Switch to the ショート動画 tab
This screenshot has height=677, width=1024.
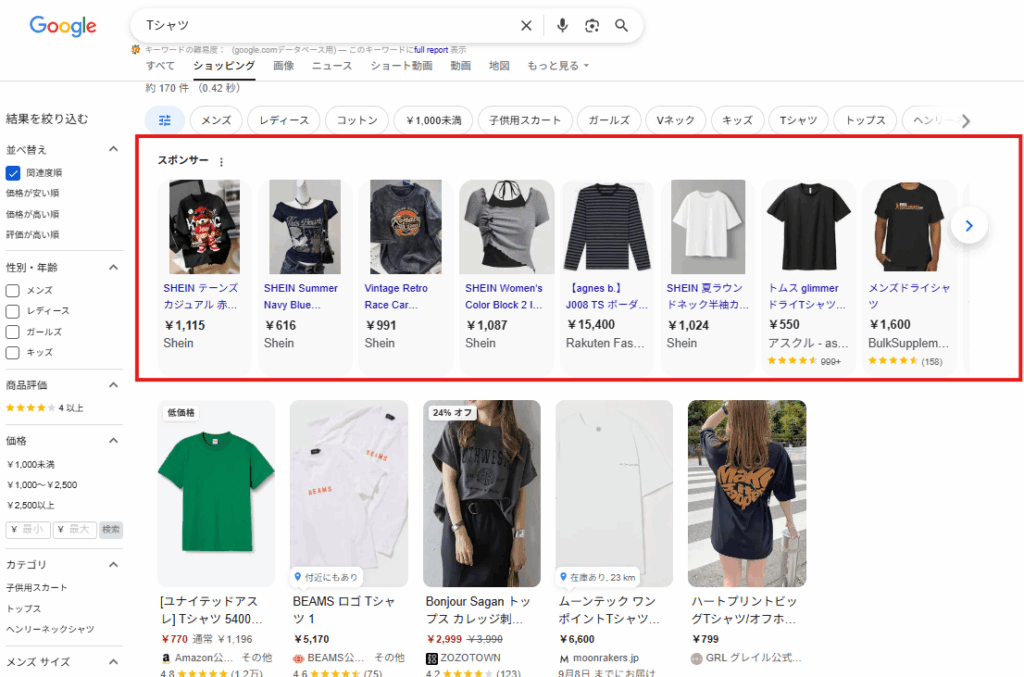pos(401,66)
